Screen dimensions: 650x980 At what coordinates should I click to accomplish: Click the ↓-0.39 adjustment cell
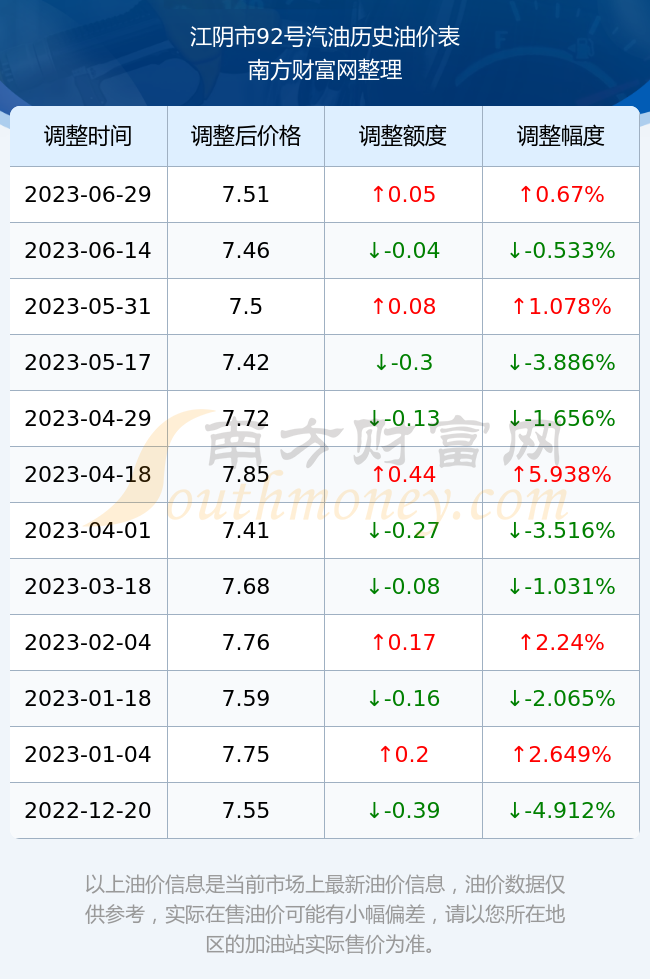click(x=403, y=811)
